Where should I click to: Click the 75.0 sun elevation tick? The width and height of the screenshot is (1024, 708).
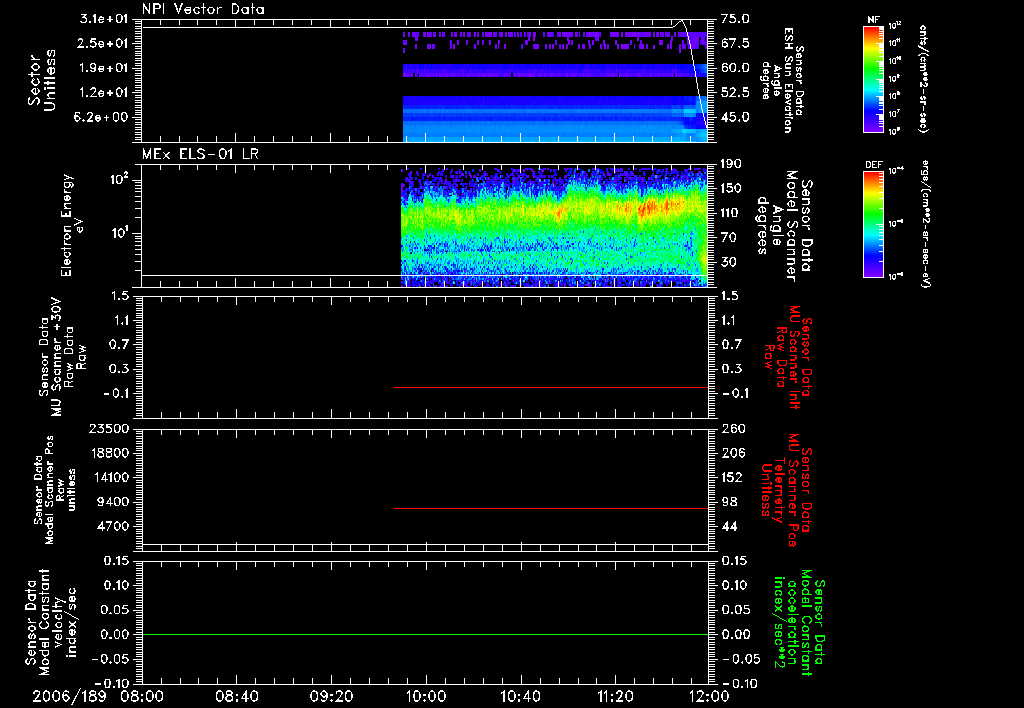735,19
